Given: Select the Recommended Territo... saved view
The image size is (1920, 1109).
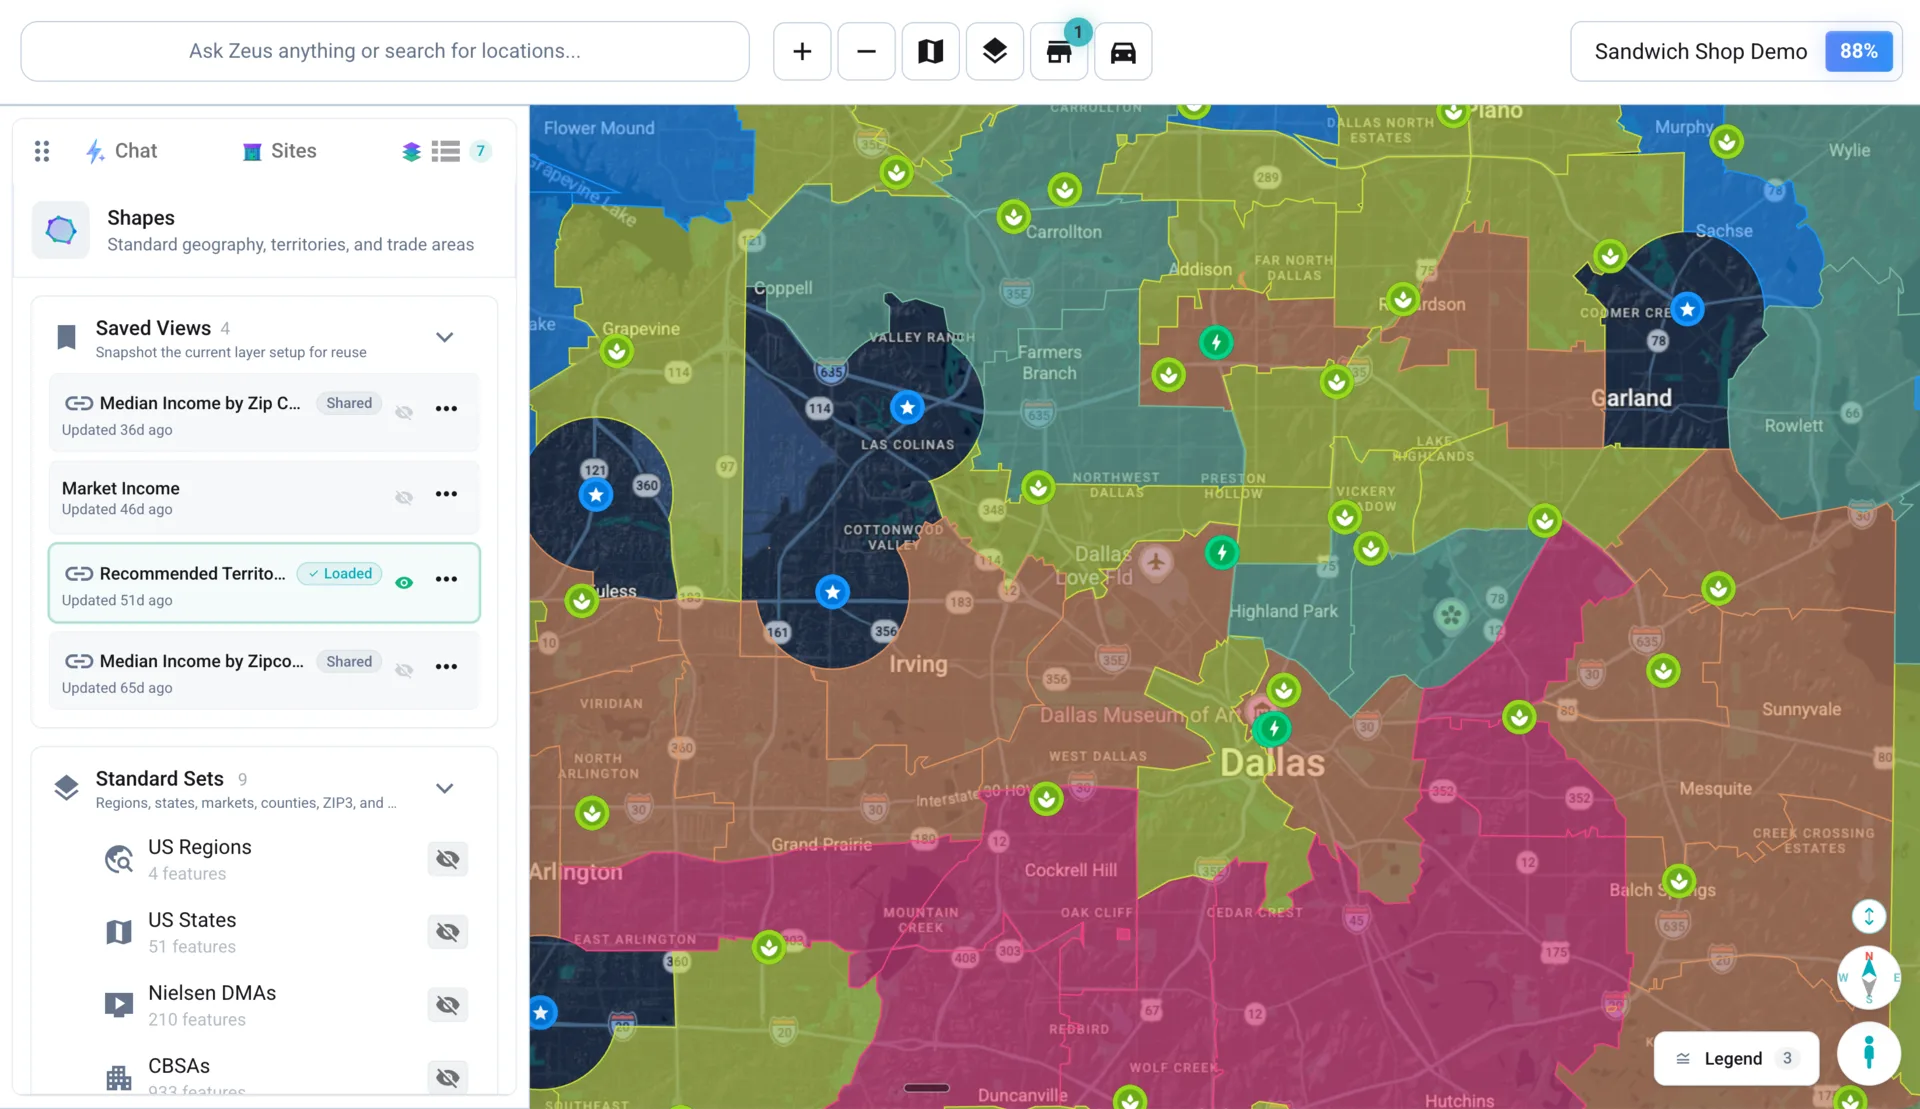Looking at the screenshot, I should [x=264, y=583].
